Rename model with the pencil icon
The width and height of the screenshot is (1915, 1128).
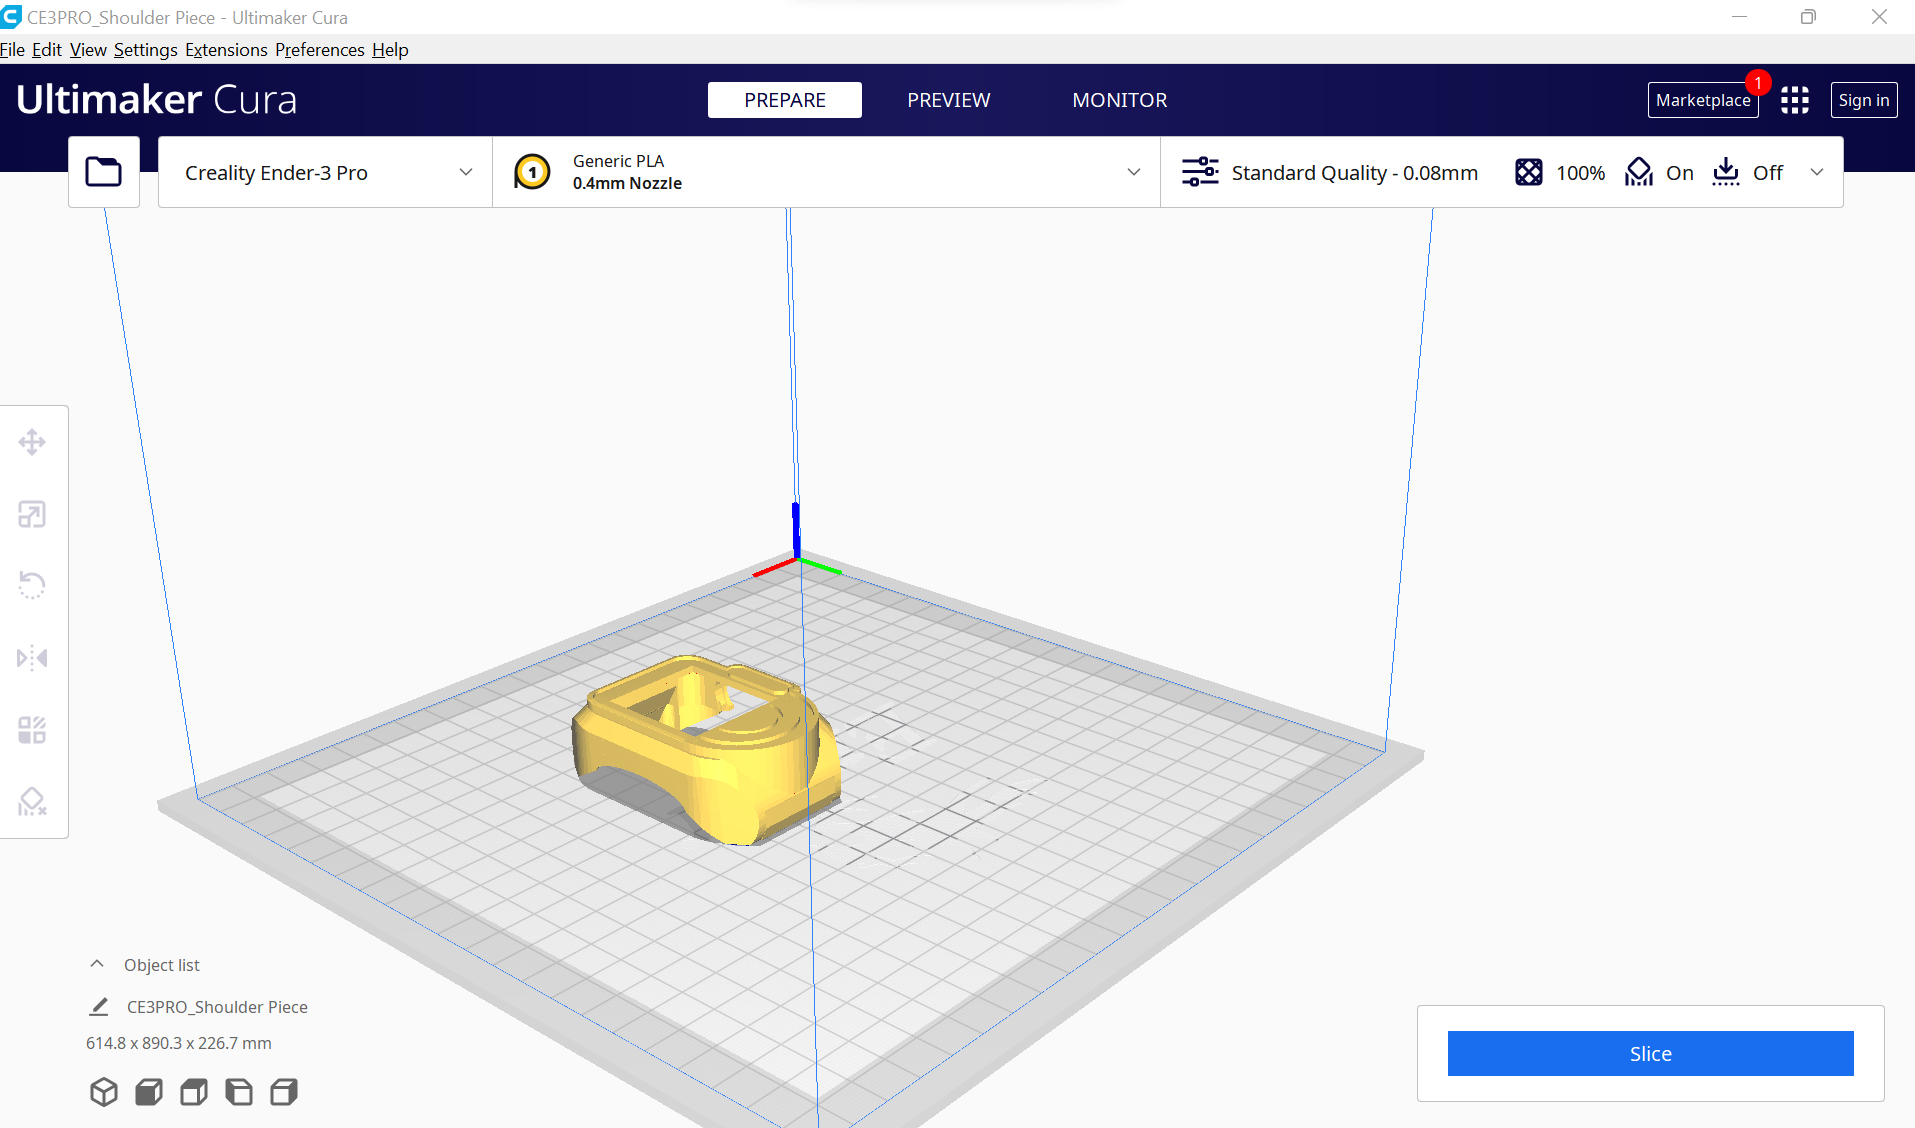(99, 1006)
